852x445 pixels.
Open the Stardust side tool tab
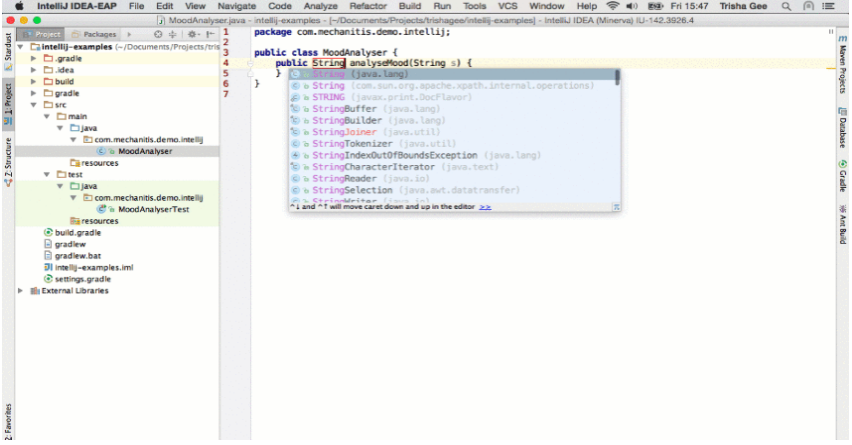pyautogui.click(x=8, y=52)
